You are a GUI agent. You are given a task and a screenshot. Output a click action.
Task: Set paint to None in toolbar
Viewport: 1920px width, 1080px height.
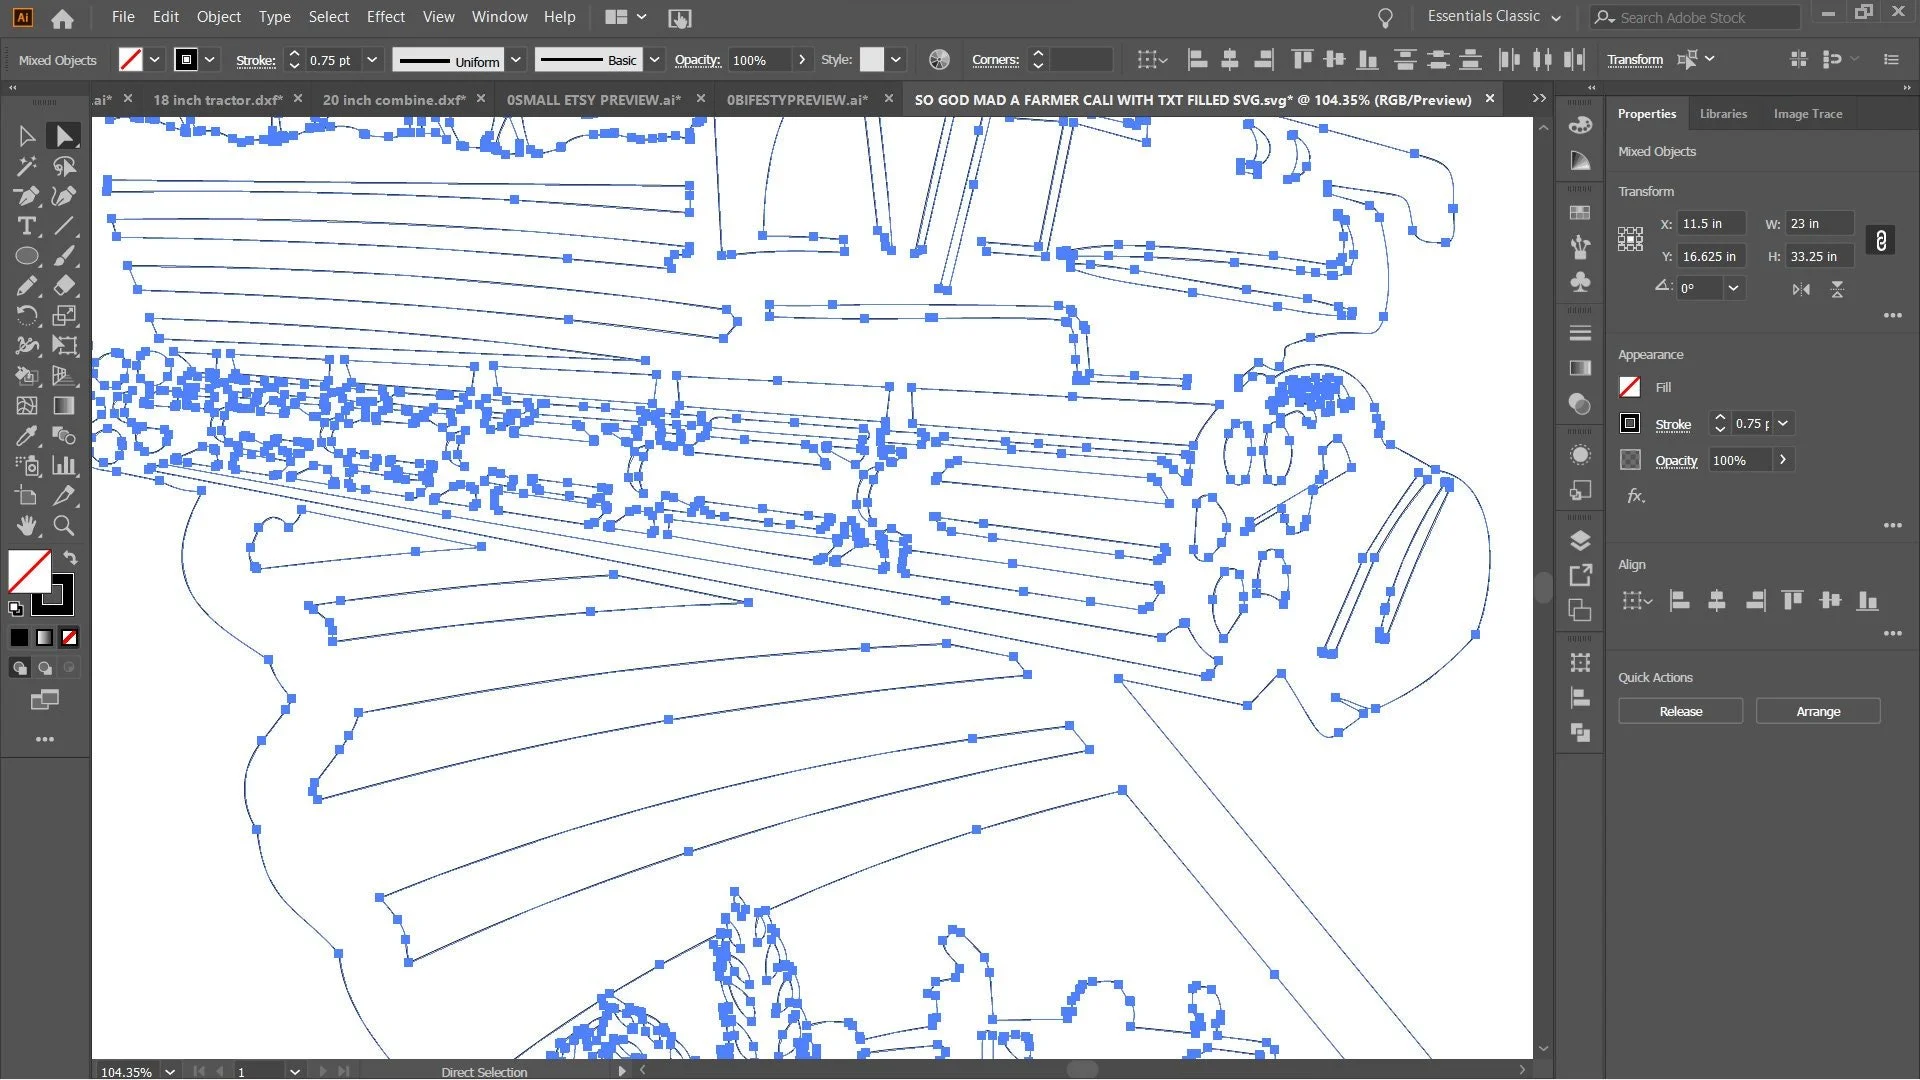tap(69, 638)
